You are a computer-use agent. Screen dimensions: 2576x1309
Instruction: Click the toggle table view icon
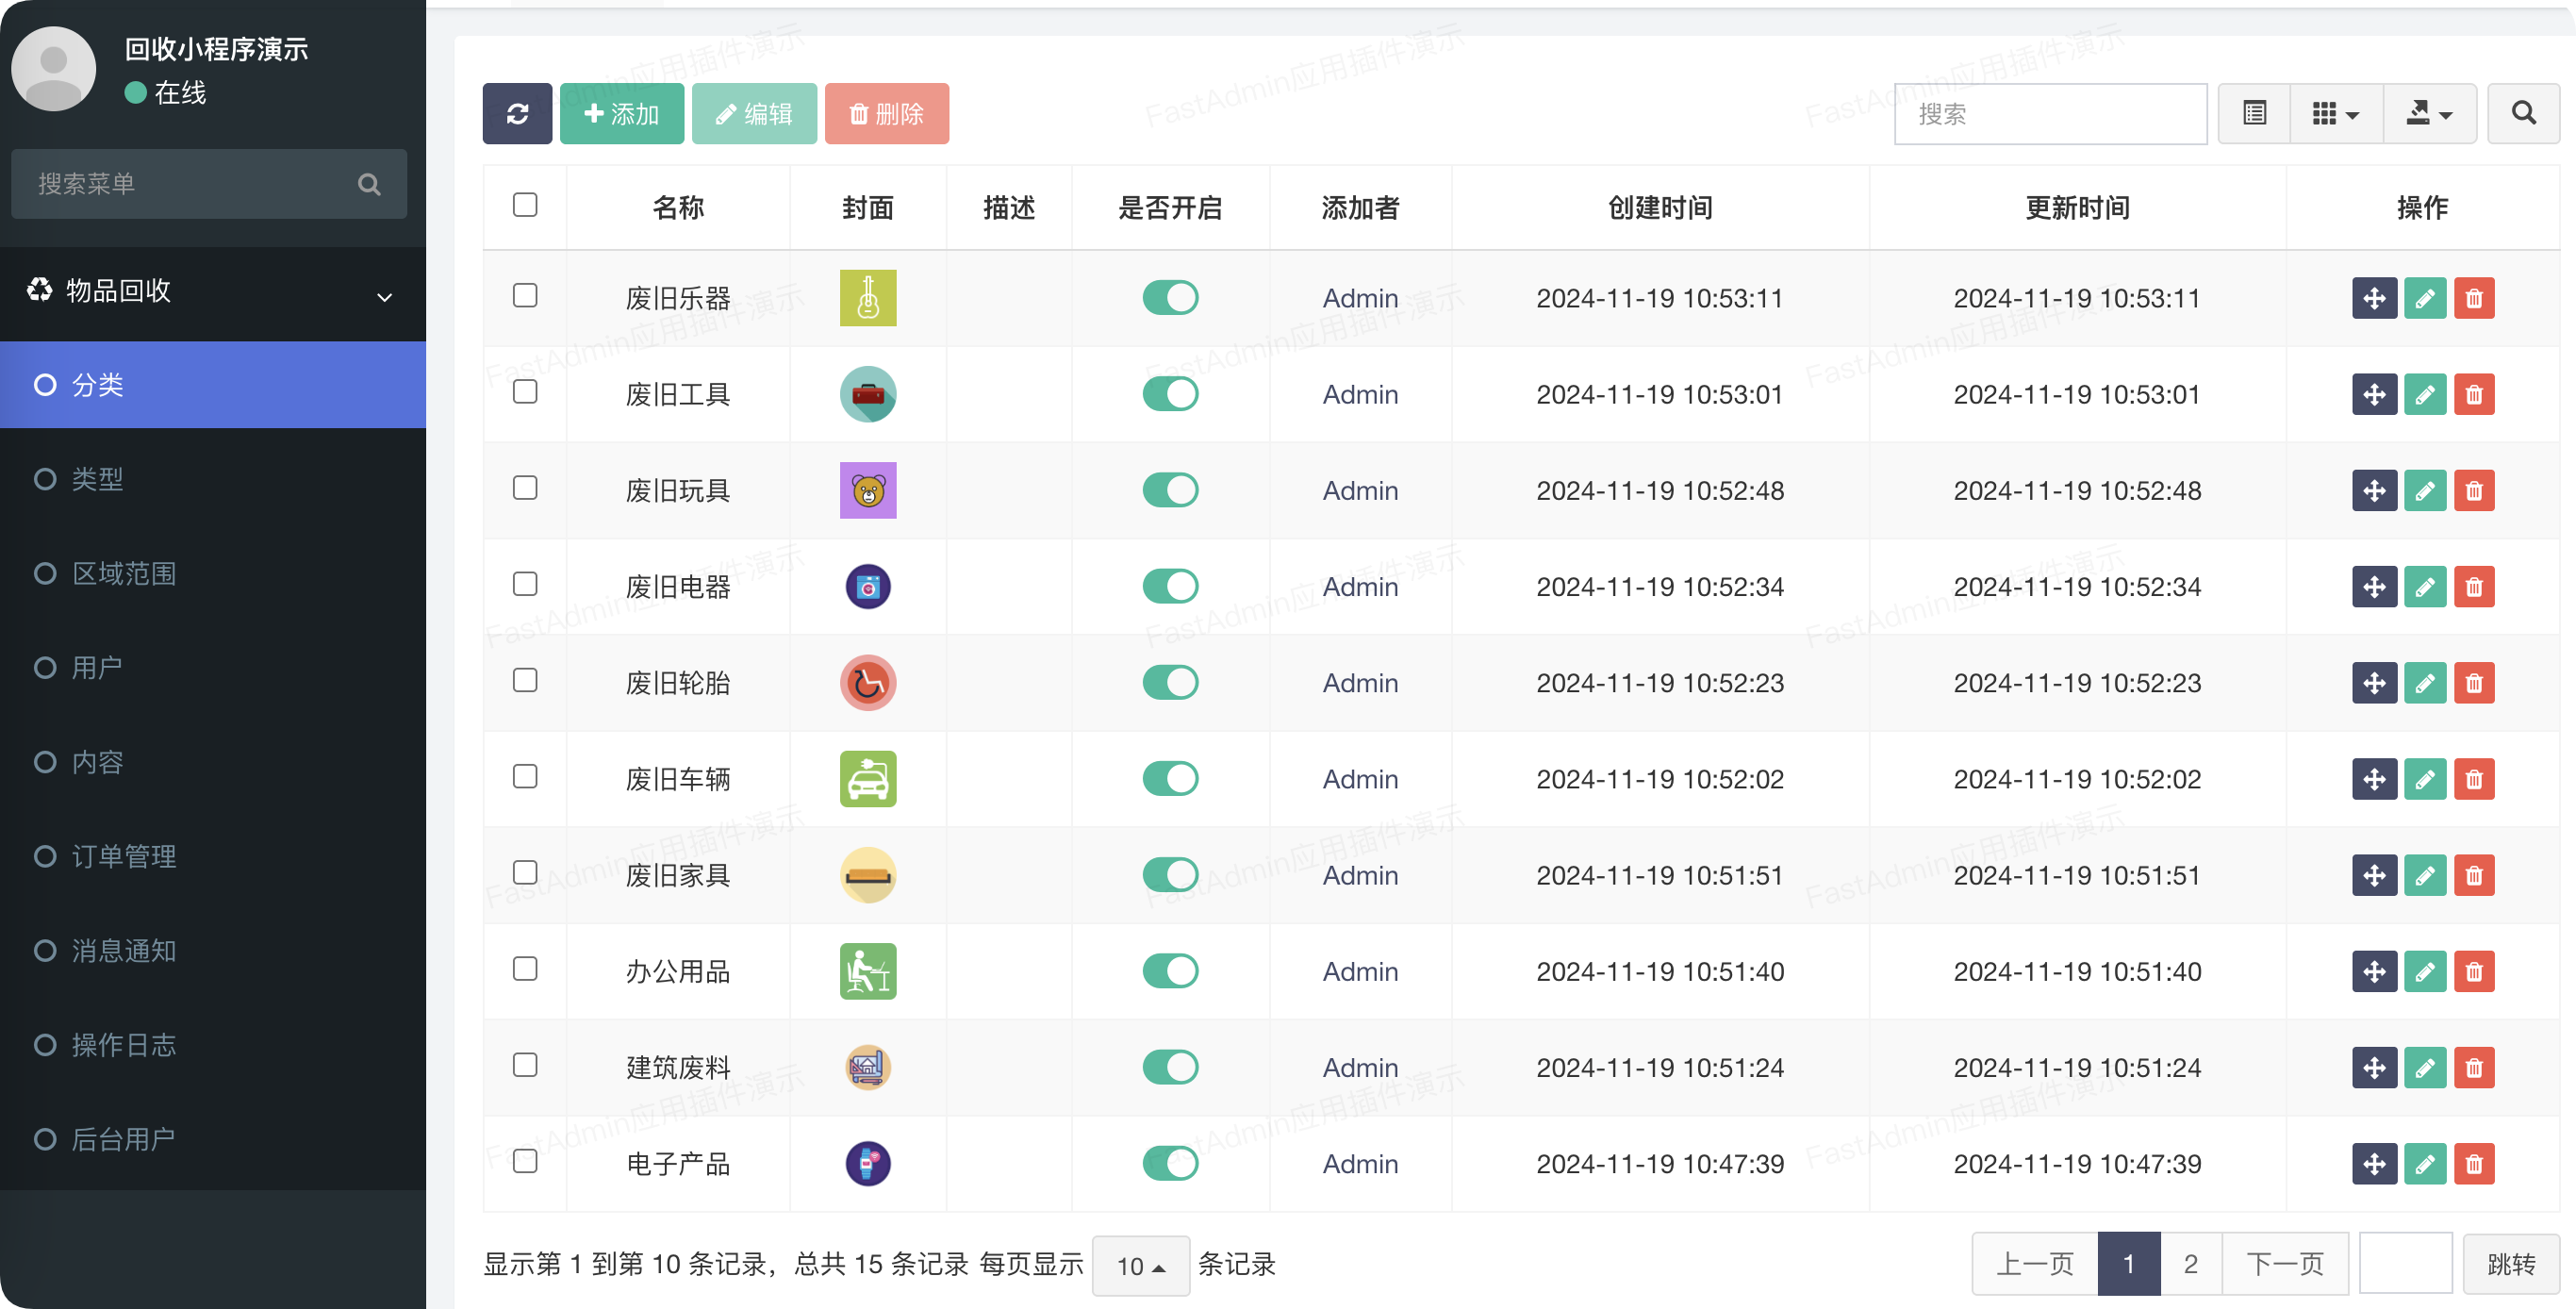click(2254, 114)
